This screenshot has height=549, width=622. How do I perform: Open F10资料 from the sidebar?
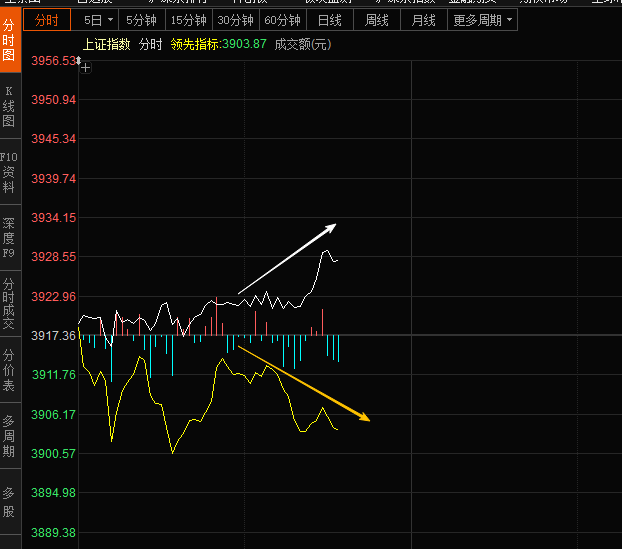9,173
